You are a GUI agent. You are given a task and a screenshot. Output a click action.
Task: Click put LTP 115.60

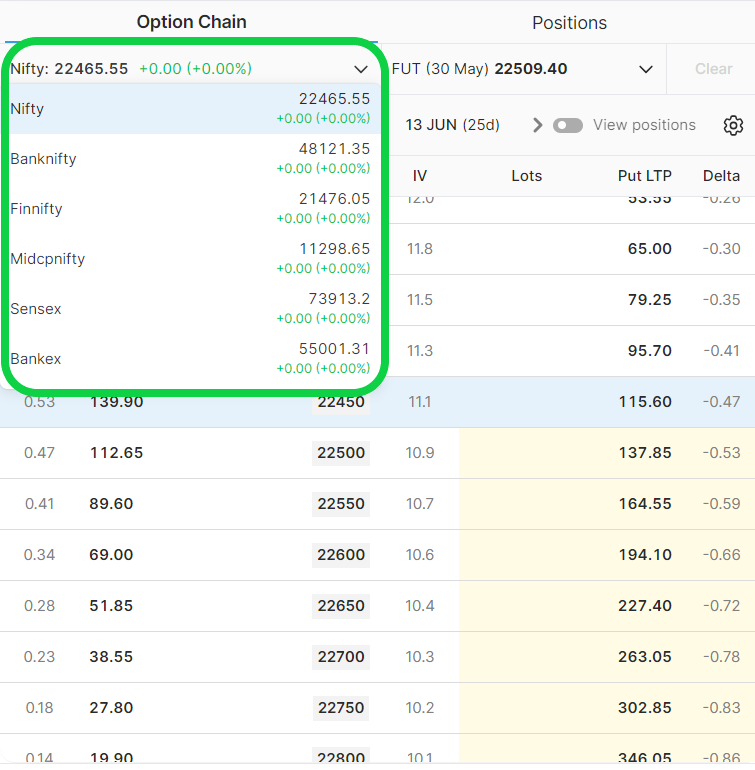coord(645,402)
